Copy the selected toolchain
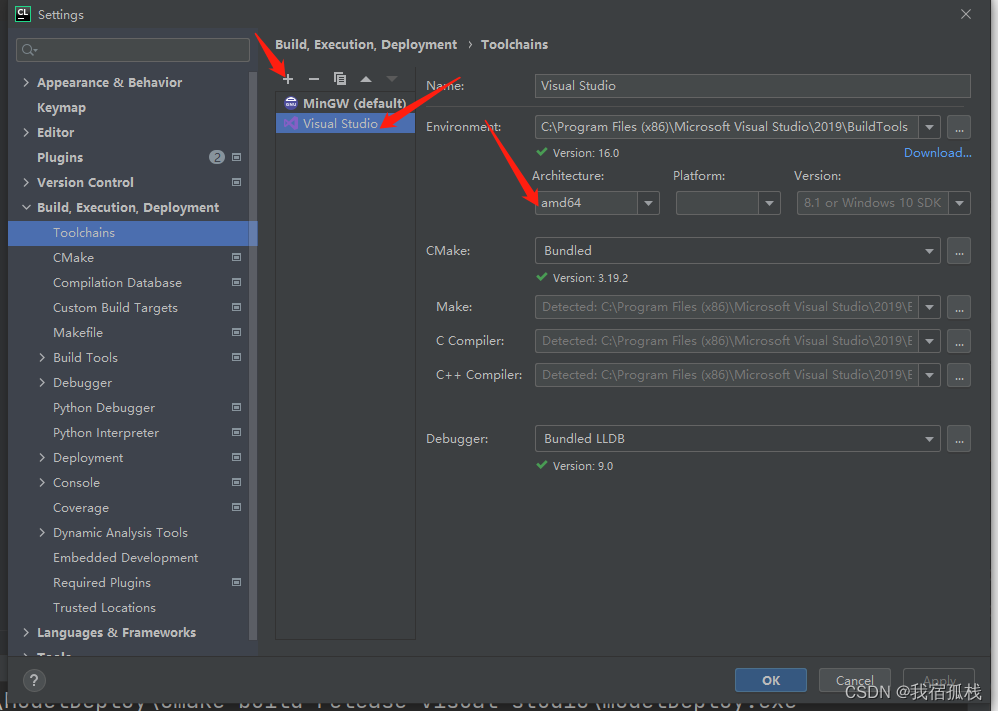This screenshot has height=711, width=998. click(x=340, y=79)
